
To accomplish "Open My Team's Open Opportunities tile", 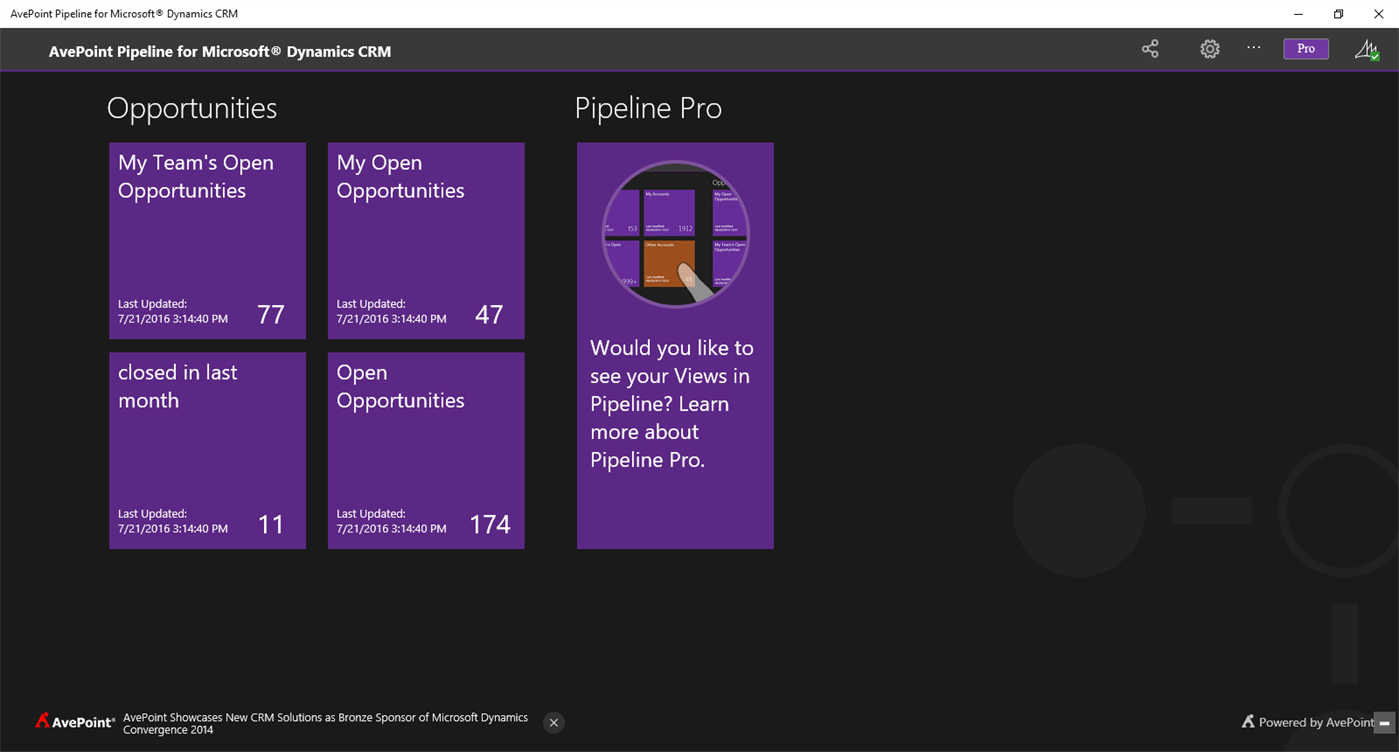I will coord(207,241).
